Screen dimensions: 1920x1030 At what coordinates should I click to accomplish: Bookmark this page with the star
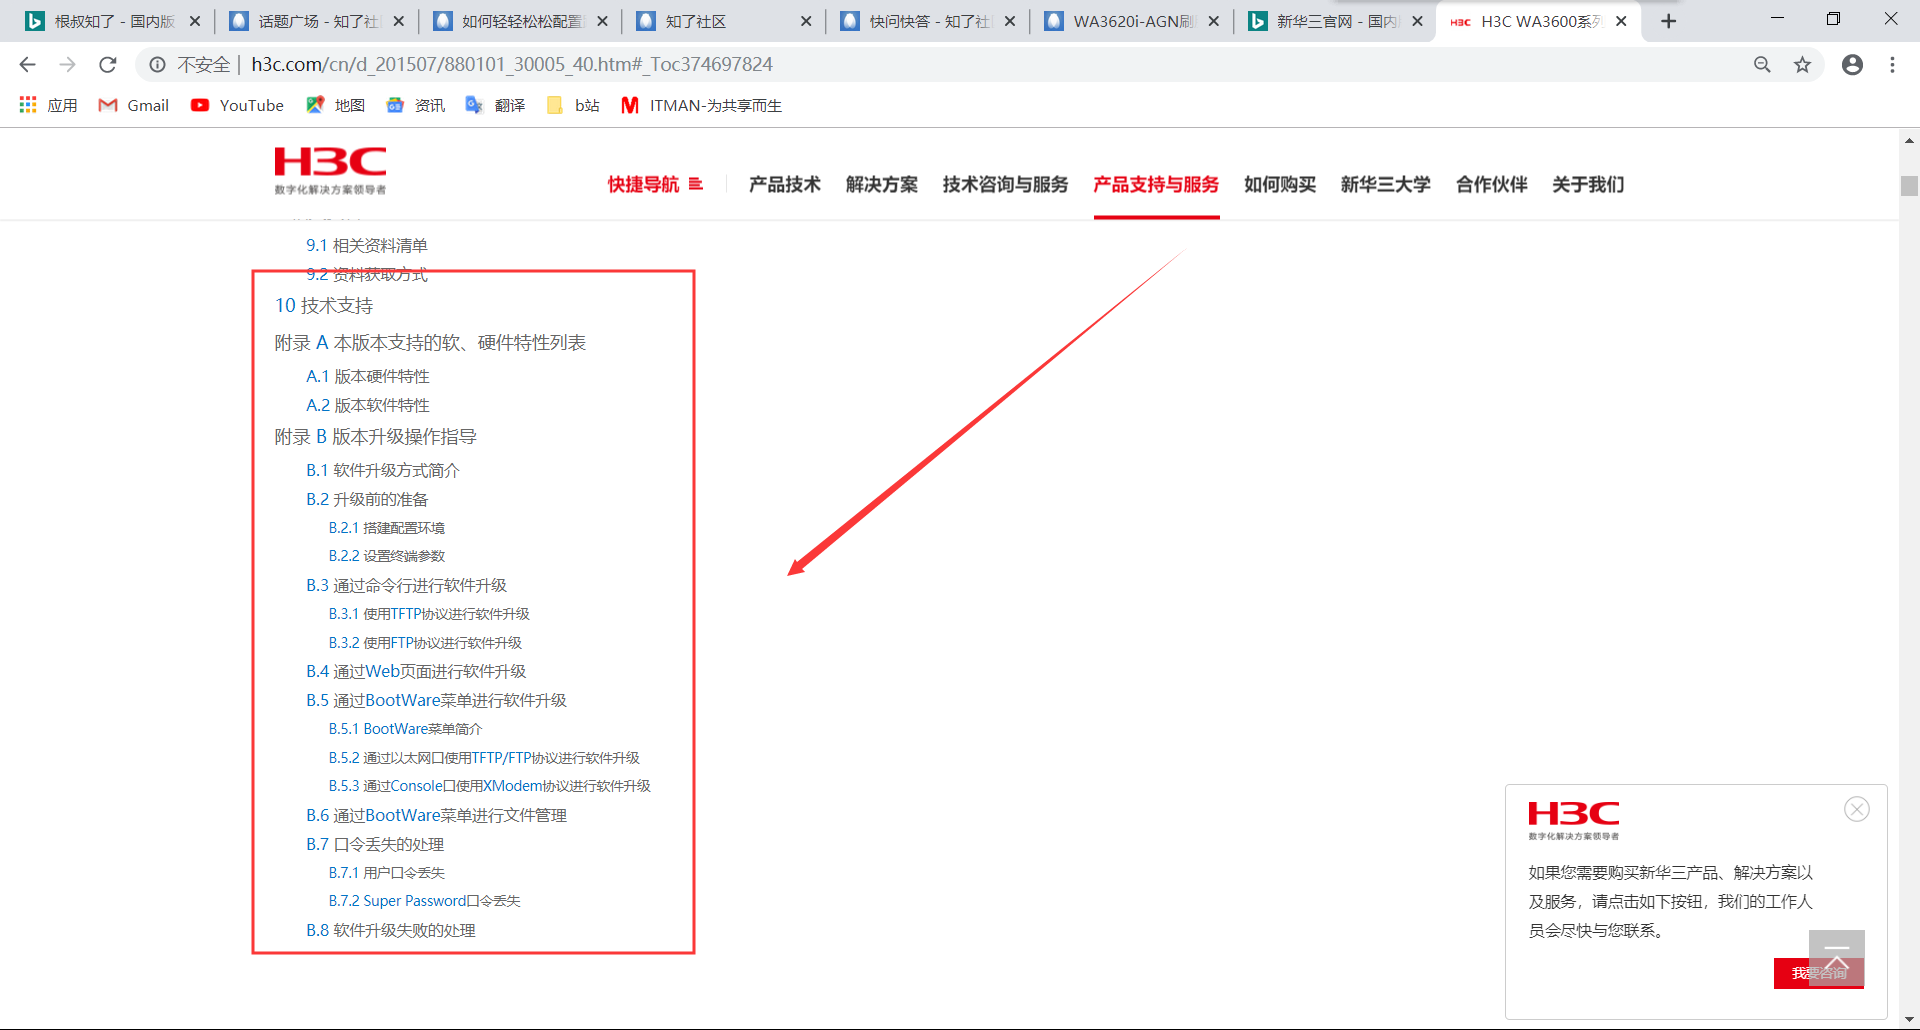coord(1802,65)
